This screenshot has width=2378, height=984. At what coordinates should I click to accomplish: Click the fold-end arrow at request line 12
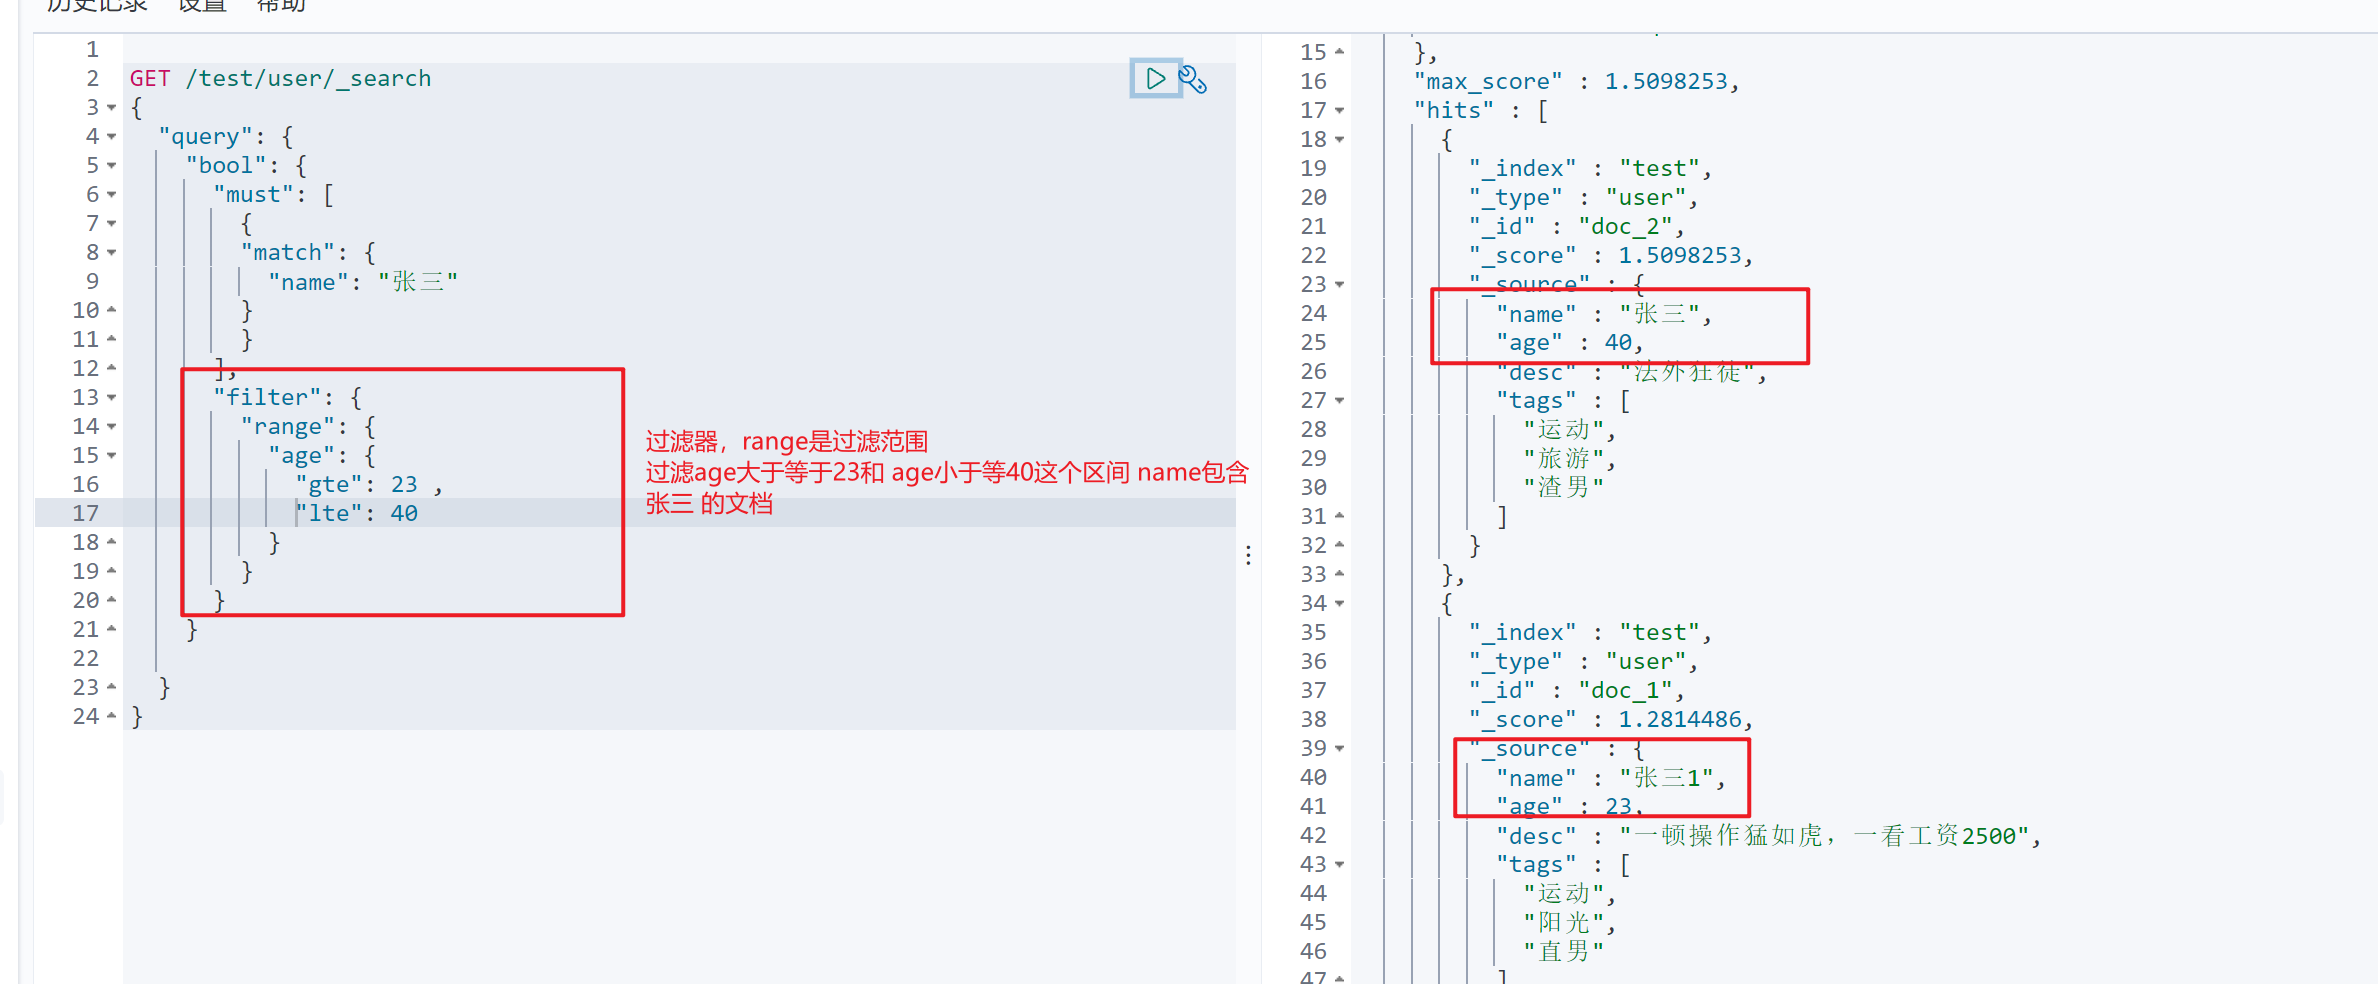pyautogui.click(x=112, y=368)
